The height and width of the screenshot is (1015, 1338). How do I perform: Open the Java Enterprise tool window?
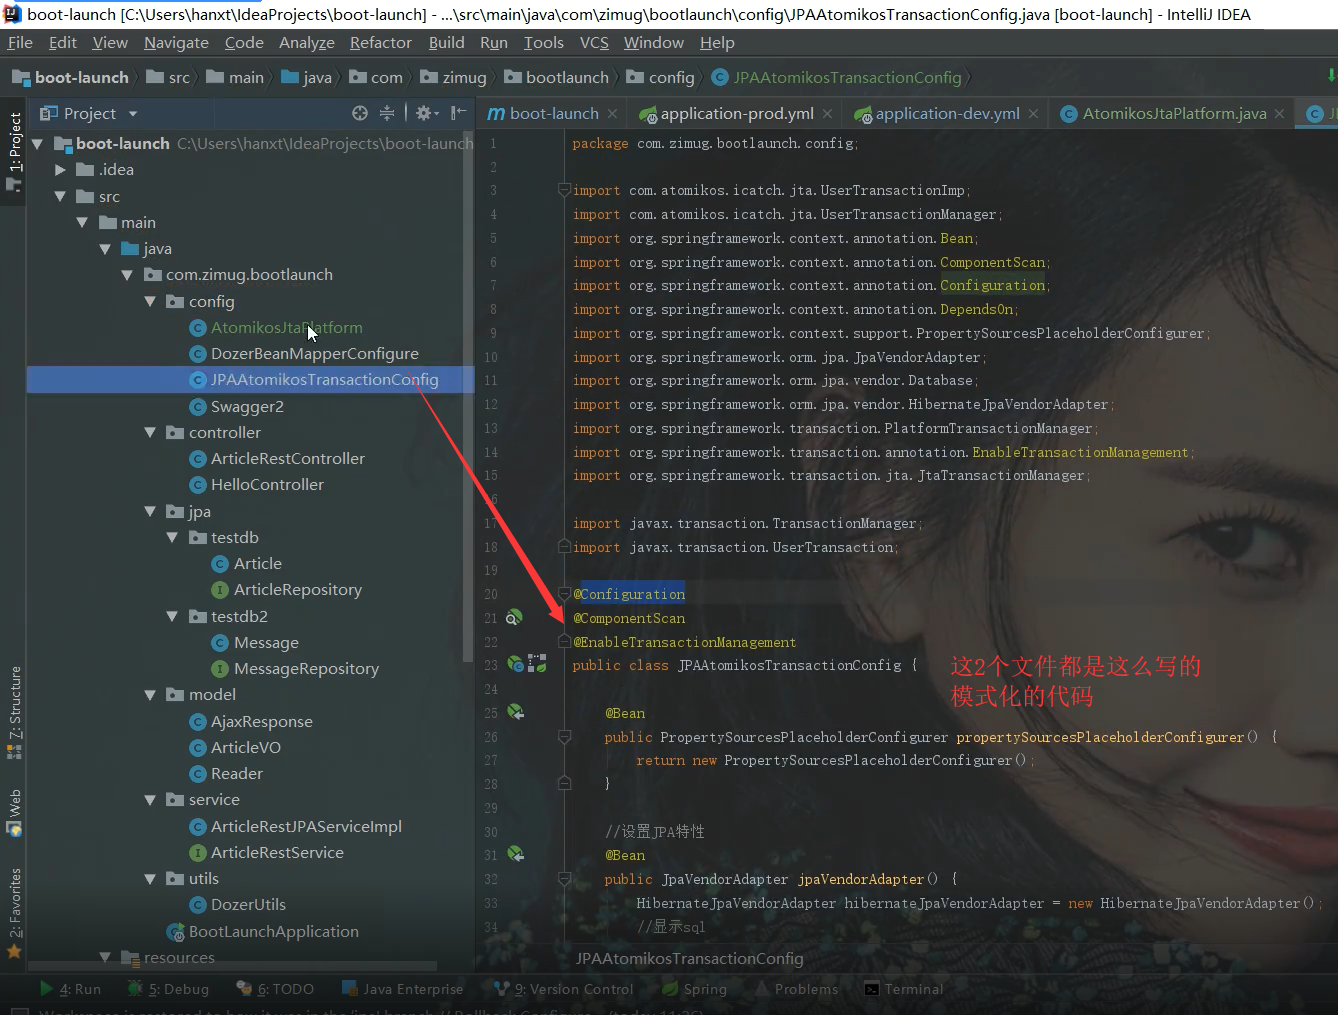pyautogui.click(x=403, y=989)
